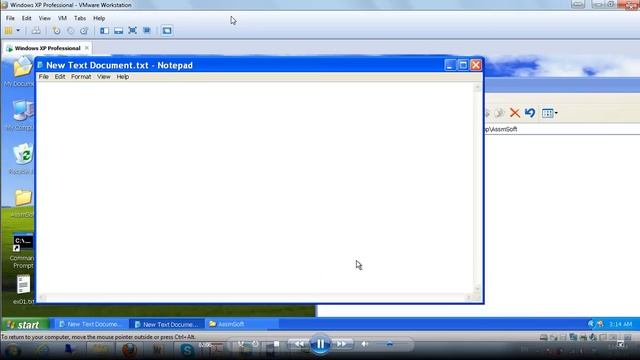Viewport: 640px width, 360px height.
Task: Enter full screen mode via VMware toolbar icon
Action: 133,31
